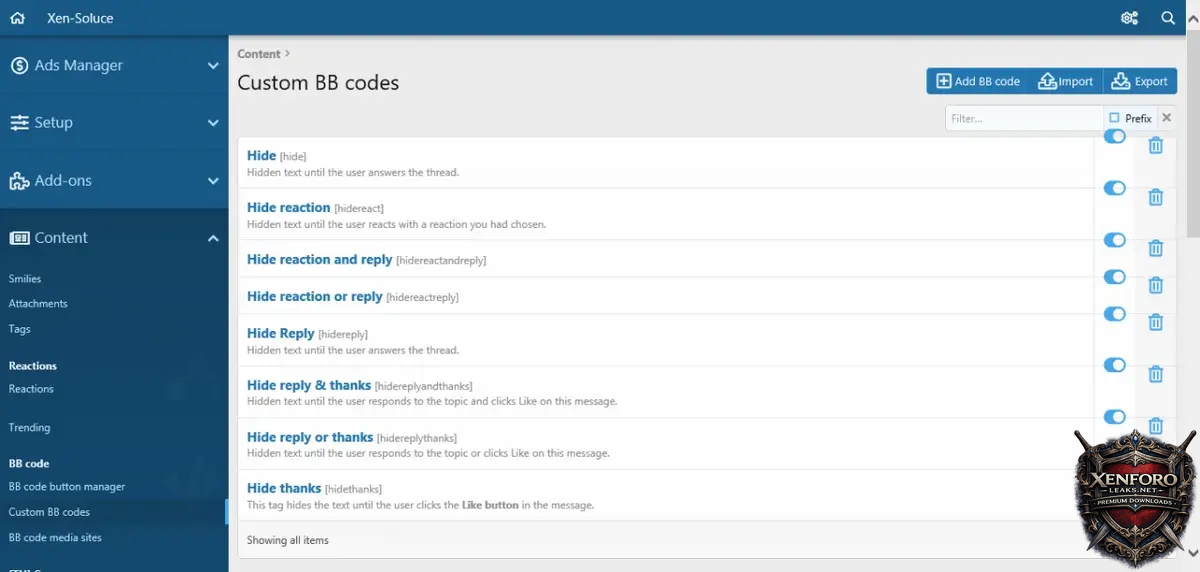Delete the Hide Reply BB code
The width and height of the screenshot is (1200, 572).
[x=1155, y=322]
